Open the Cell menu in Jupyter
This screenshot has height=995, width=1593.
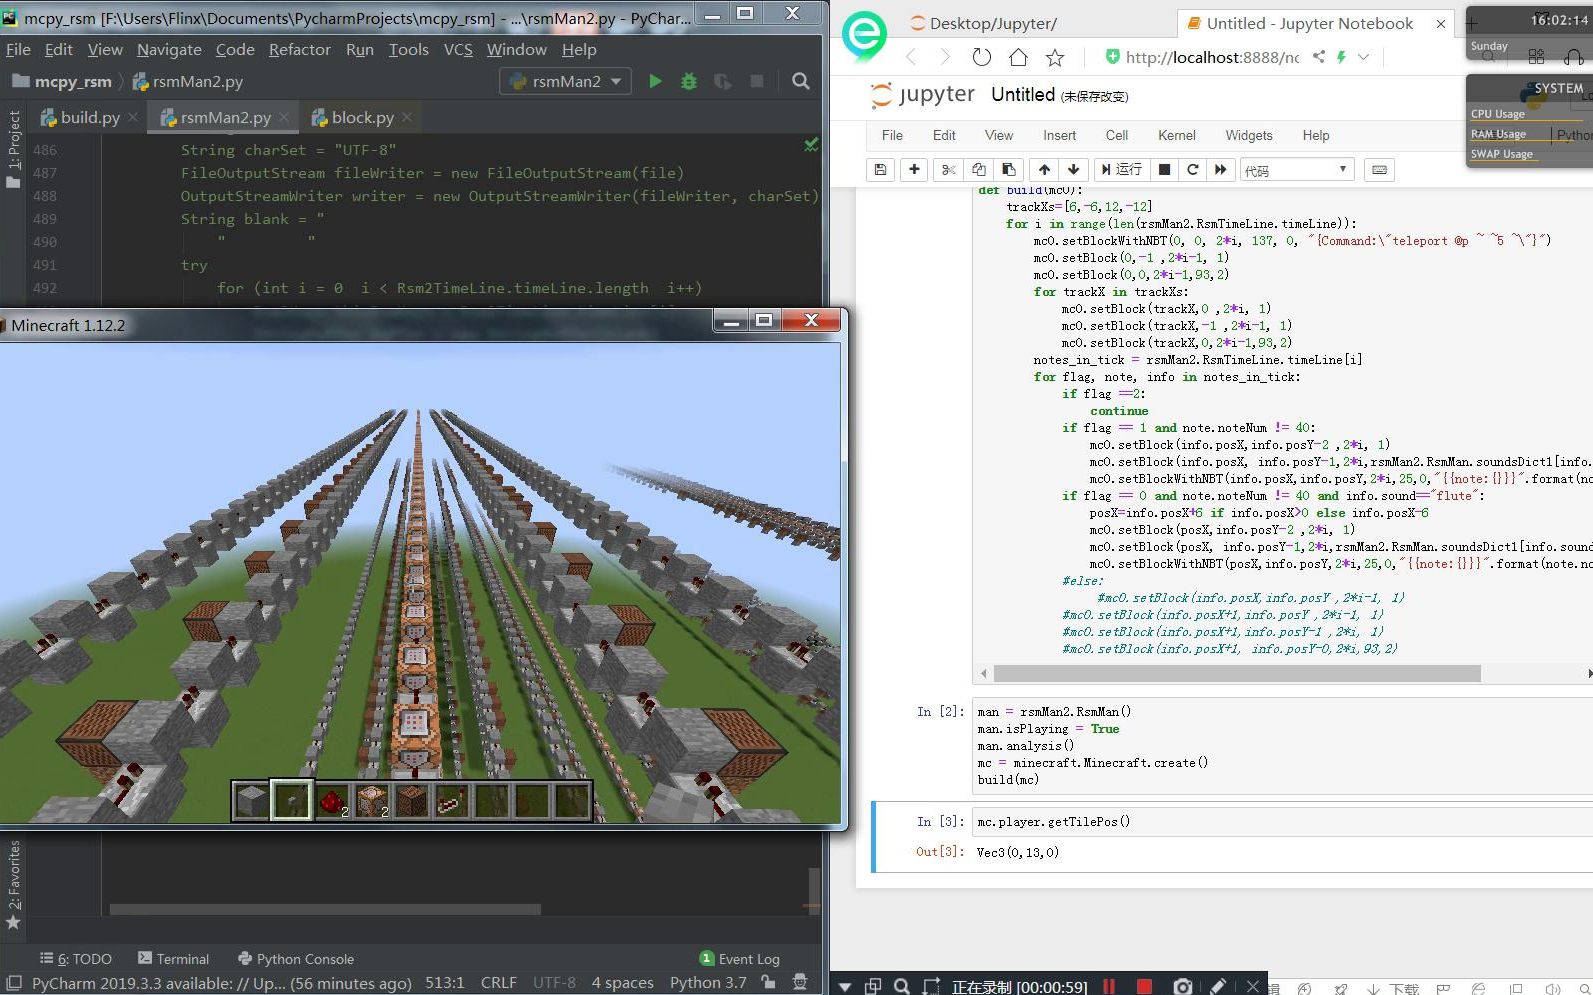[1117, 135]
